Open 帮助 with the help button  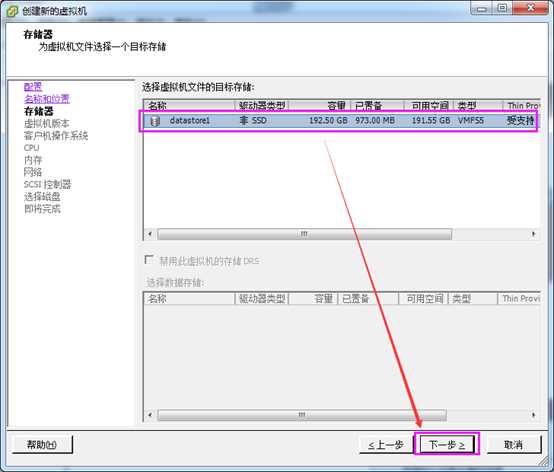[x=42, y=444]
